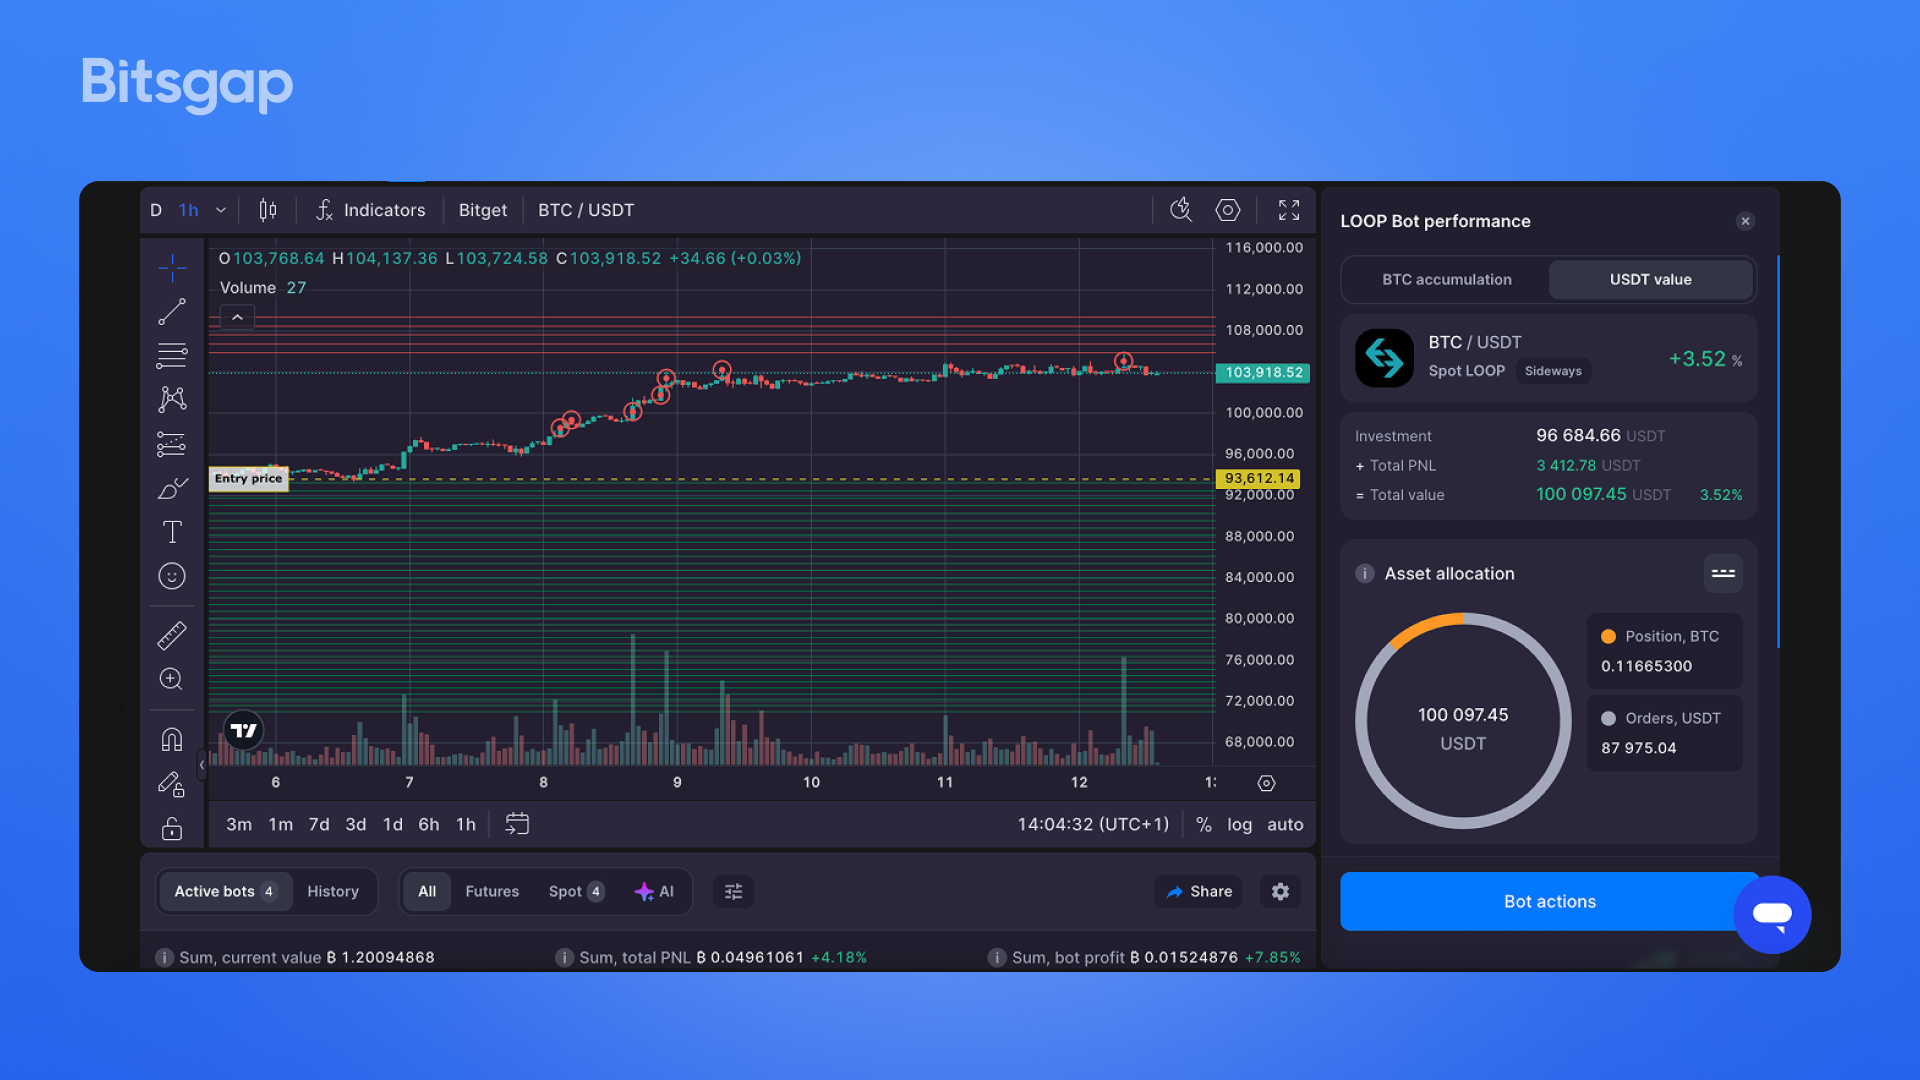
Task: Set chart range to 3m
Action: tap(239, 824)
